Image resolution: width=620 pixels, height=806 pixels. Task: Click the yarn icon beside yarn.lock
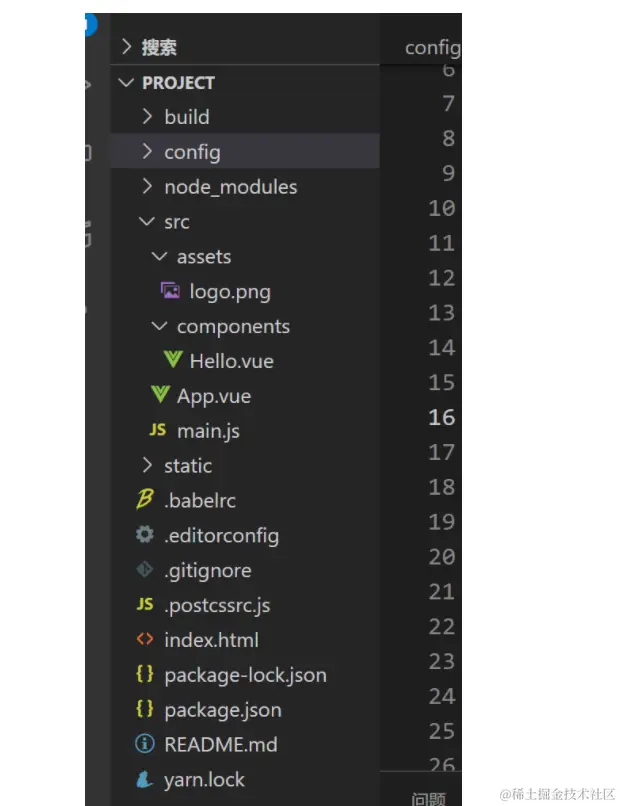145,779
